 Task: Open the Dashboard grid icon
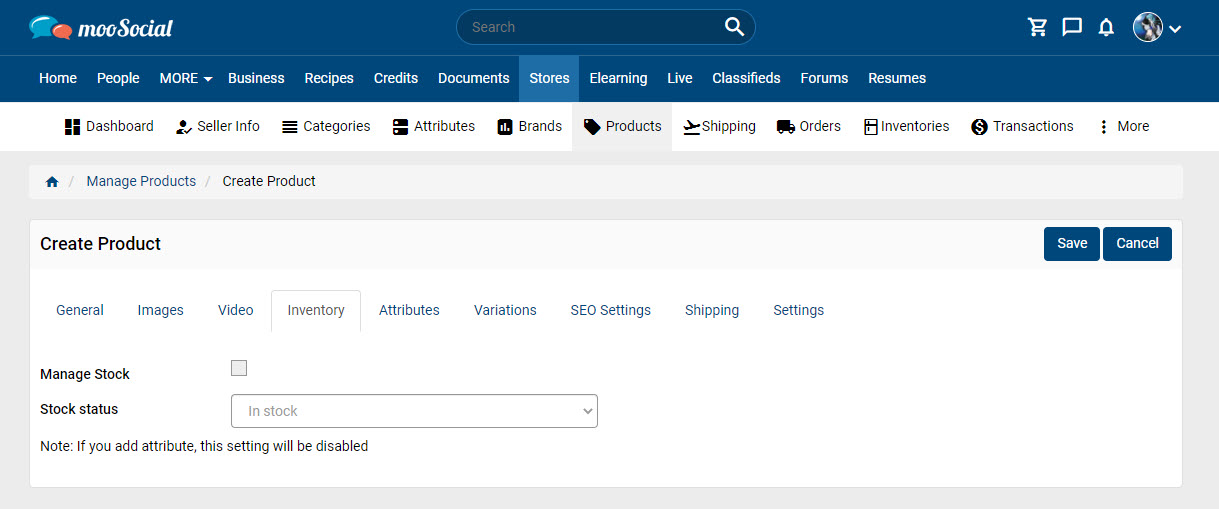coord(72,127)
